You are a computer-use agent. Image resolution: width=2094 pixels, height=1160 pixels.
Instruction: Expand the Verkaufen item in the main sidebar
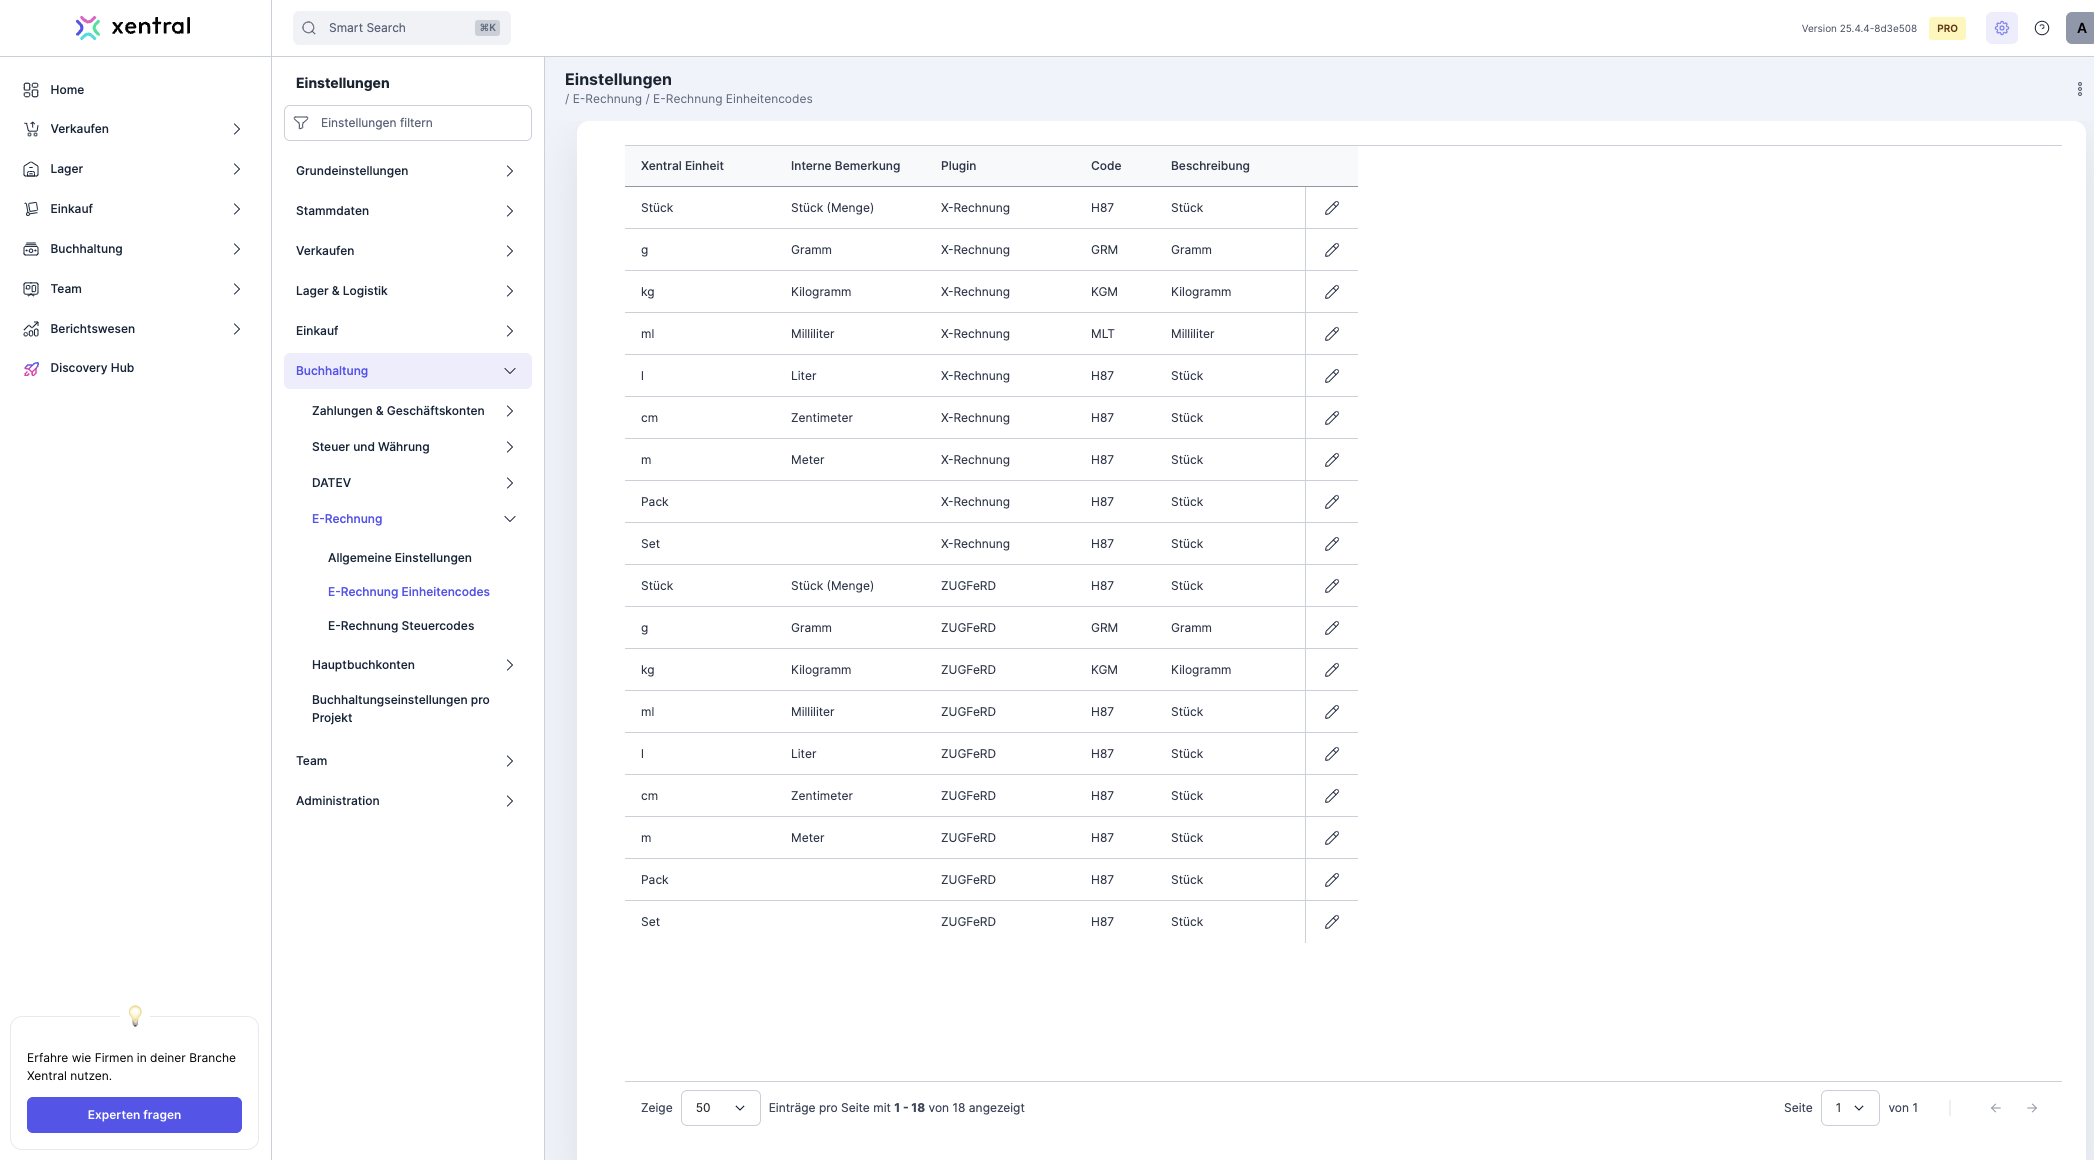click(236, 129)
